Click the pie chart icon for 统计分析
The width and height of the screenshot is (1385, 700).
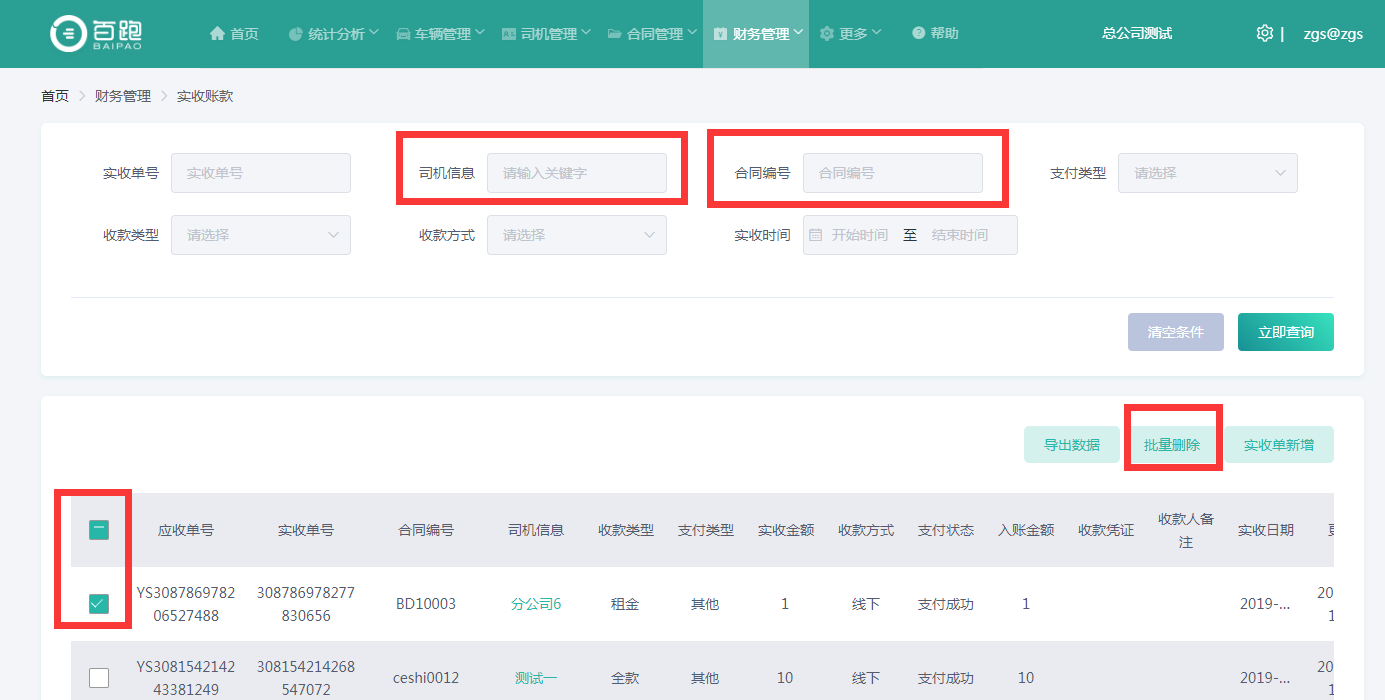296,34
